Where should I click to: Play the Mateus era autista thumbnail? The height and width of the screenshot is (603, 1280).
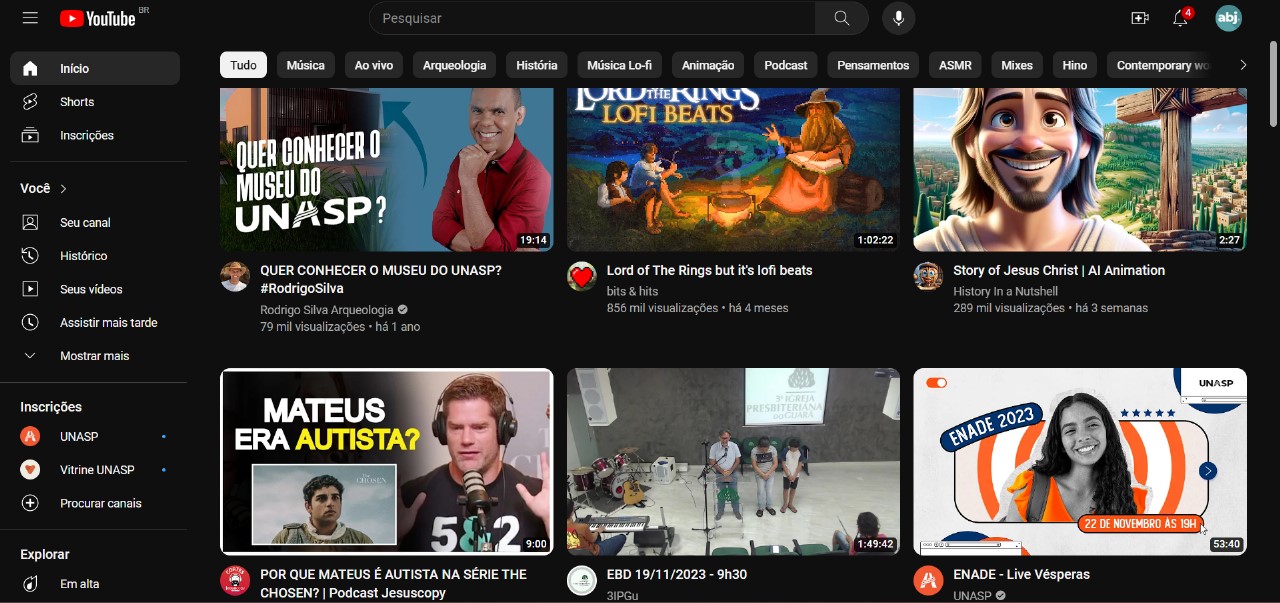pyautogui.click(x=387, y=461)
